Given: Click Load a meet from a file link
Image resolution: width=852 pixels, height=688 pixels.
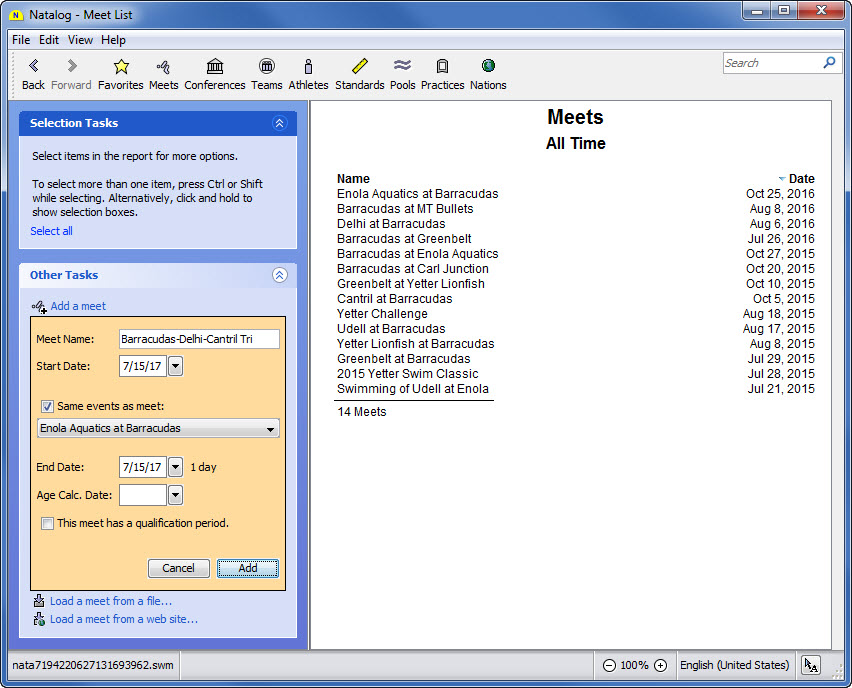Looking at the screenshot, I should tap(111, 601).
